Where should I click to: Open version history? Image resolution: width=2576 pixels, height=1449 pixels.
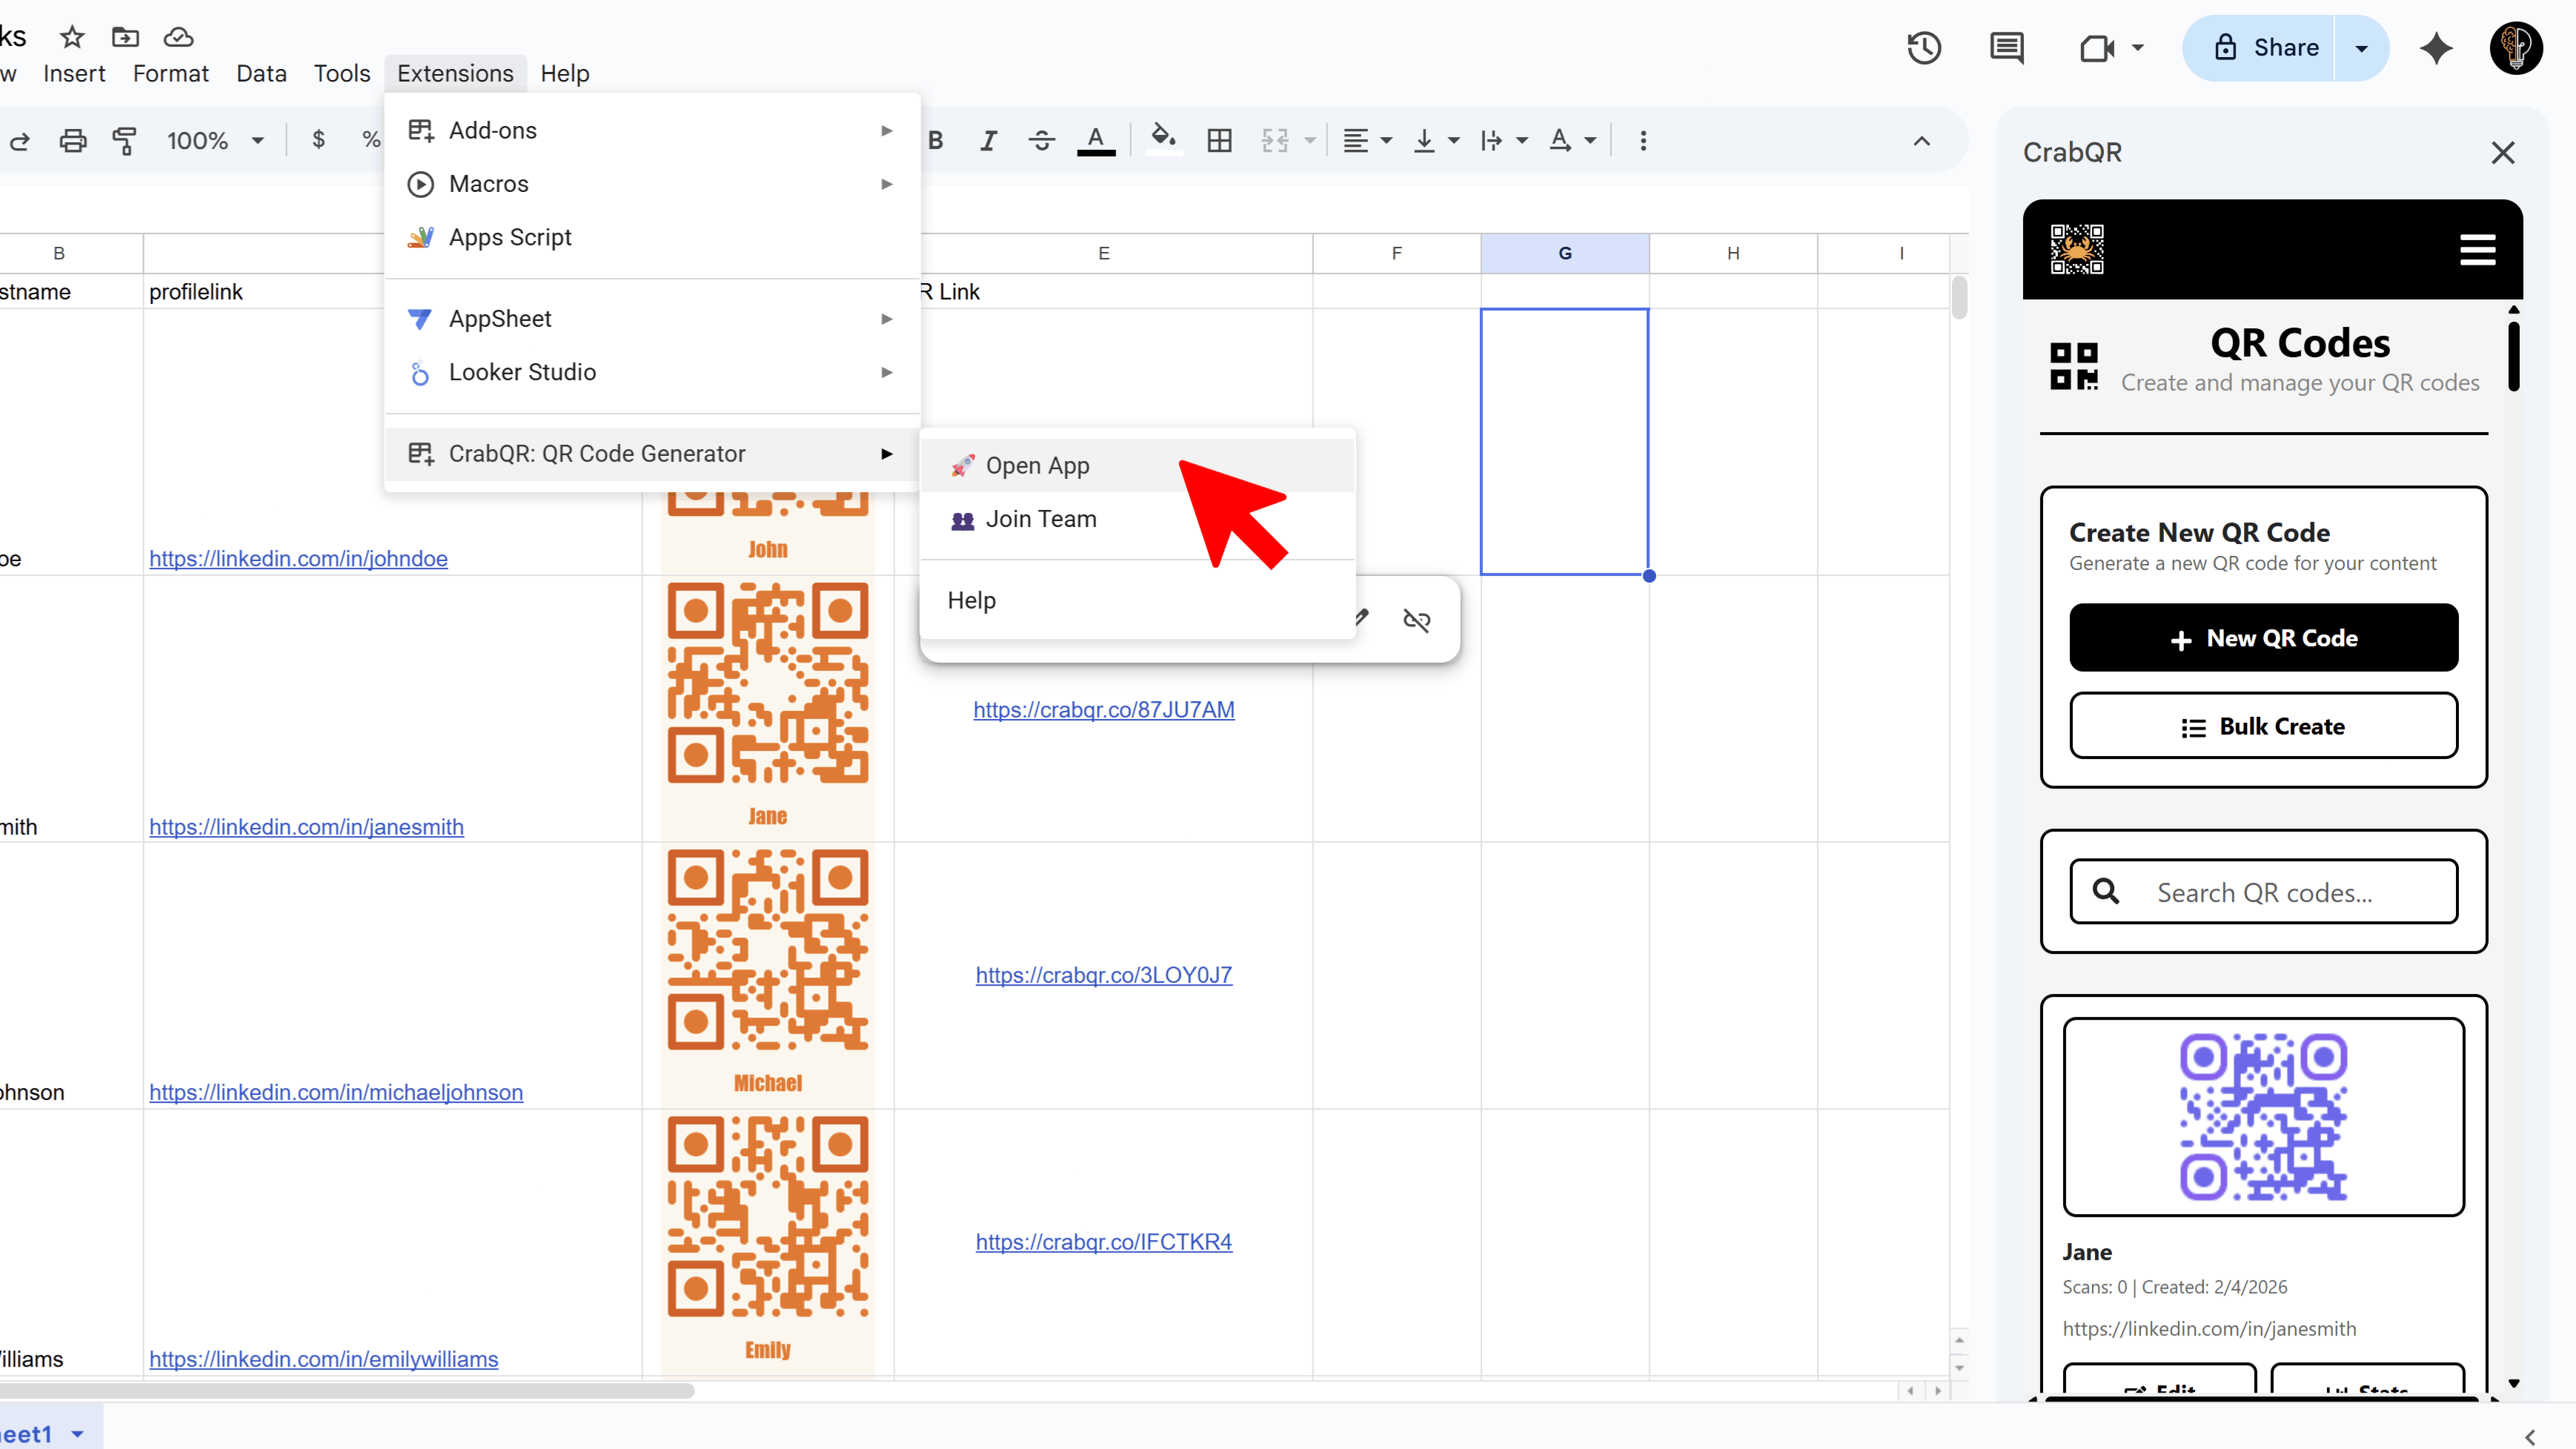pyautogui.click(x=1923, y=47)
